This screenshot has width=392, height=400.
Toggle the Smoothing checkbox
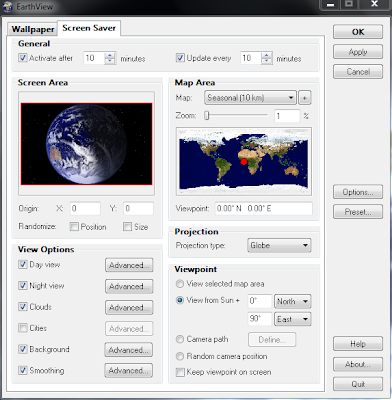(x=23, y=370)
